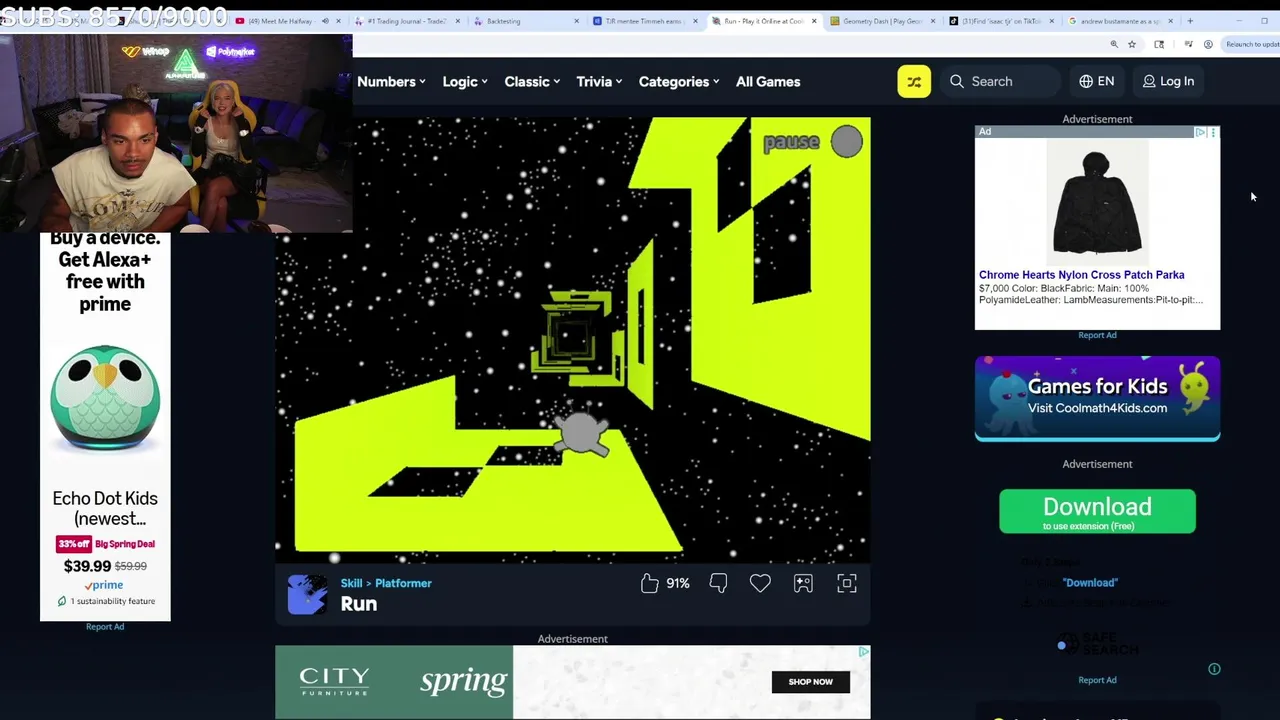The image size is (1280, 720).
Task: Enter fullscreen mode for the game
Action: click(x=847, y=583)
